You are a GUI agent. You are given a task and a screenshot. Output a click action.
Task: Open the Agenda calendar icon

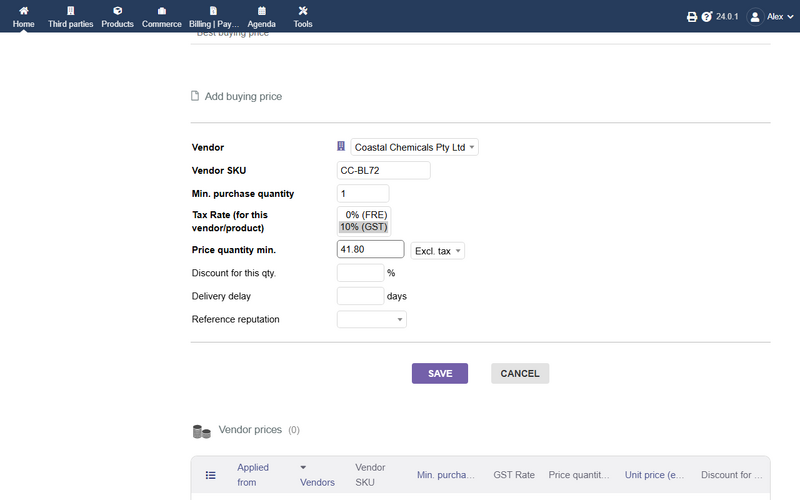[x=262, y=11]
